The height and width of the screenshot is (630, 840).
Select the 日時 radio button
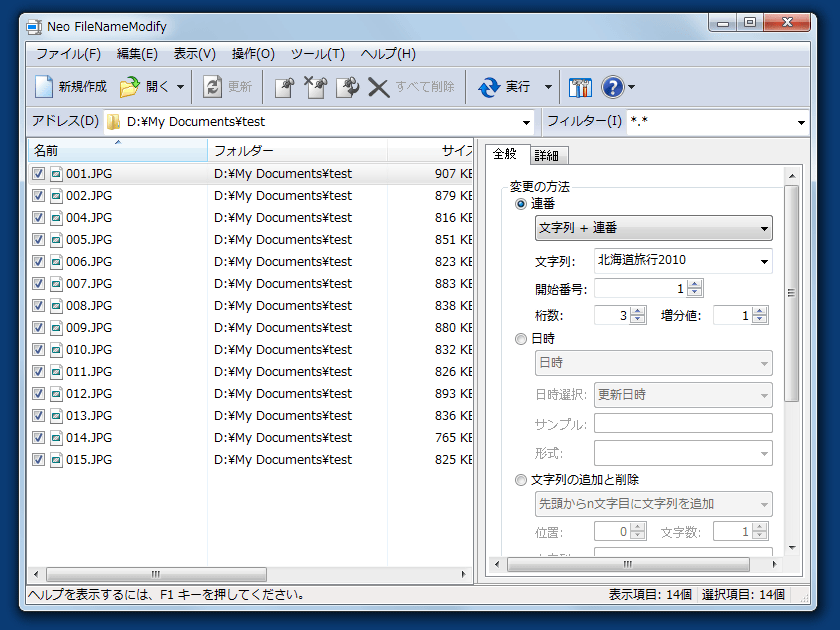click(521, 339)
